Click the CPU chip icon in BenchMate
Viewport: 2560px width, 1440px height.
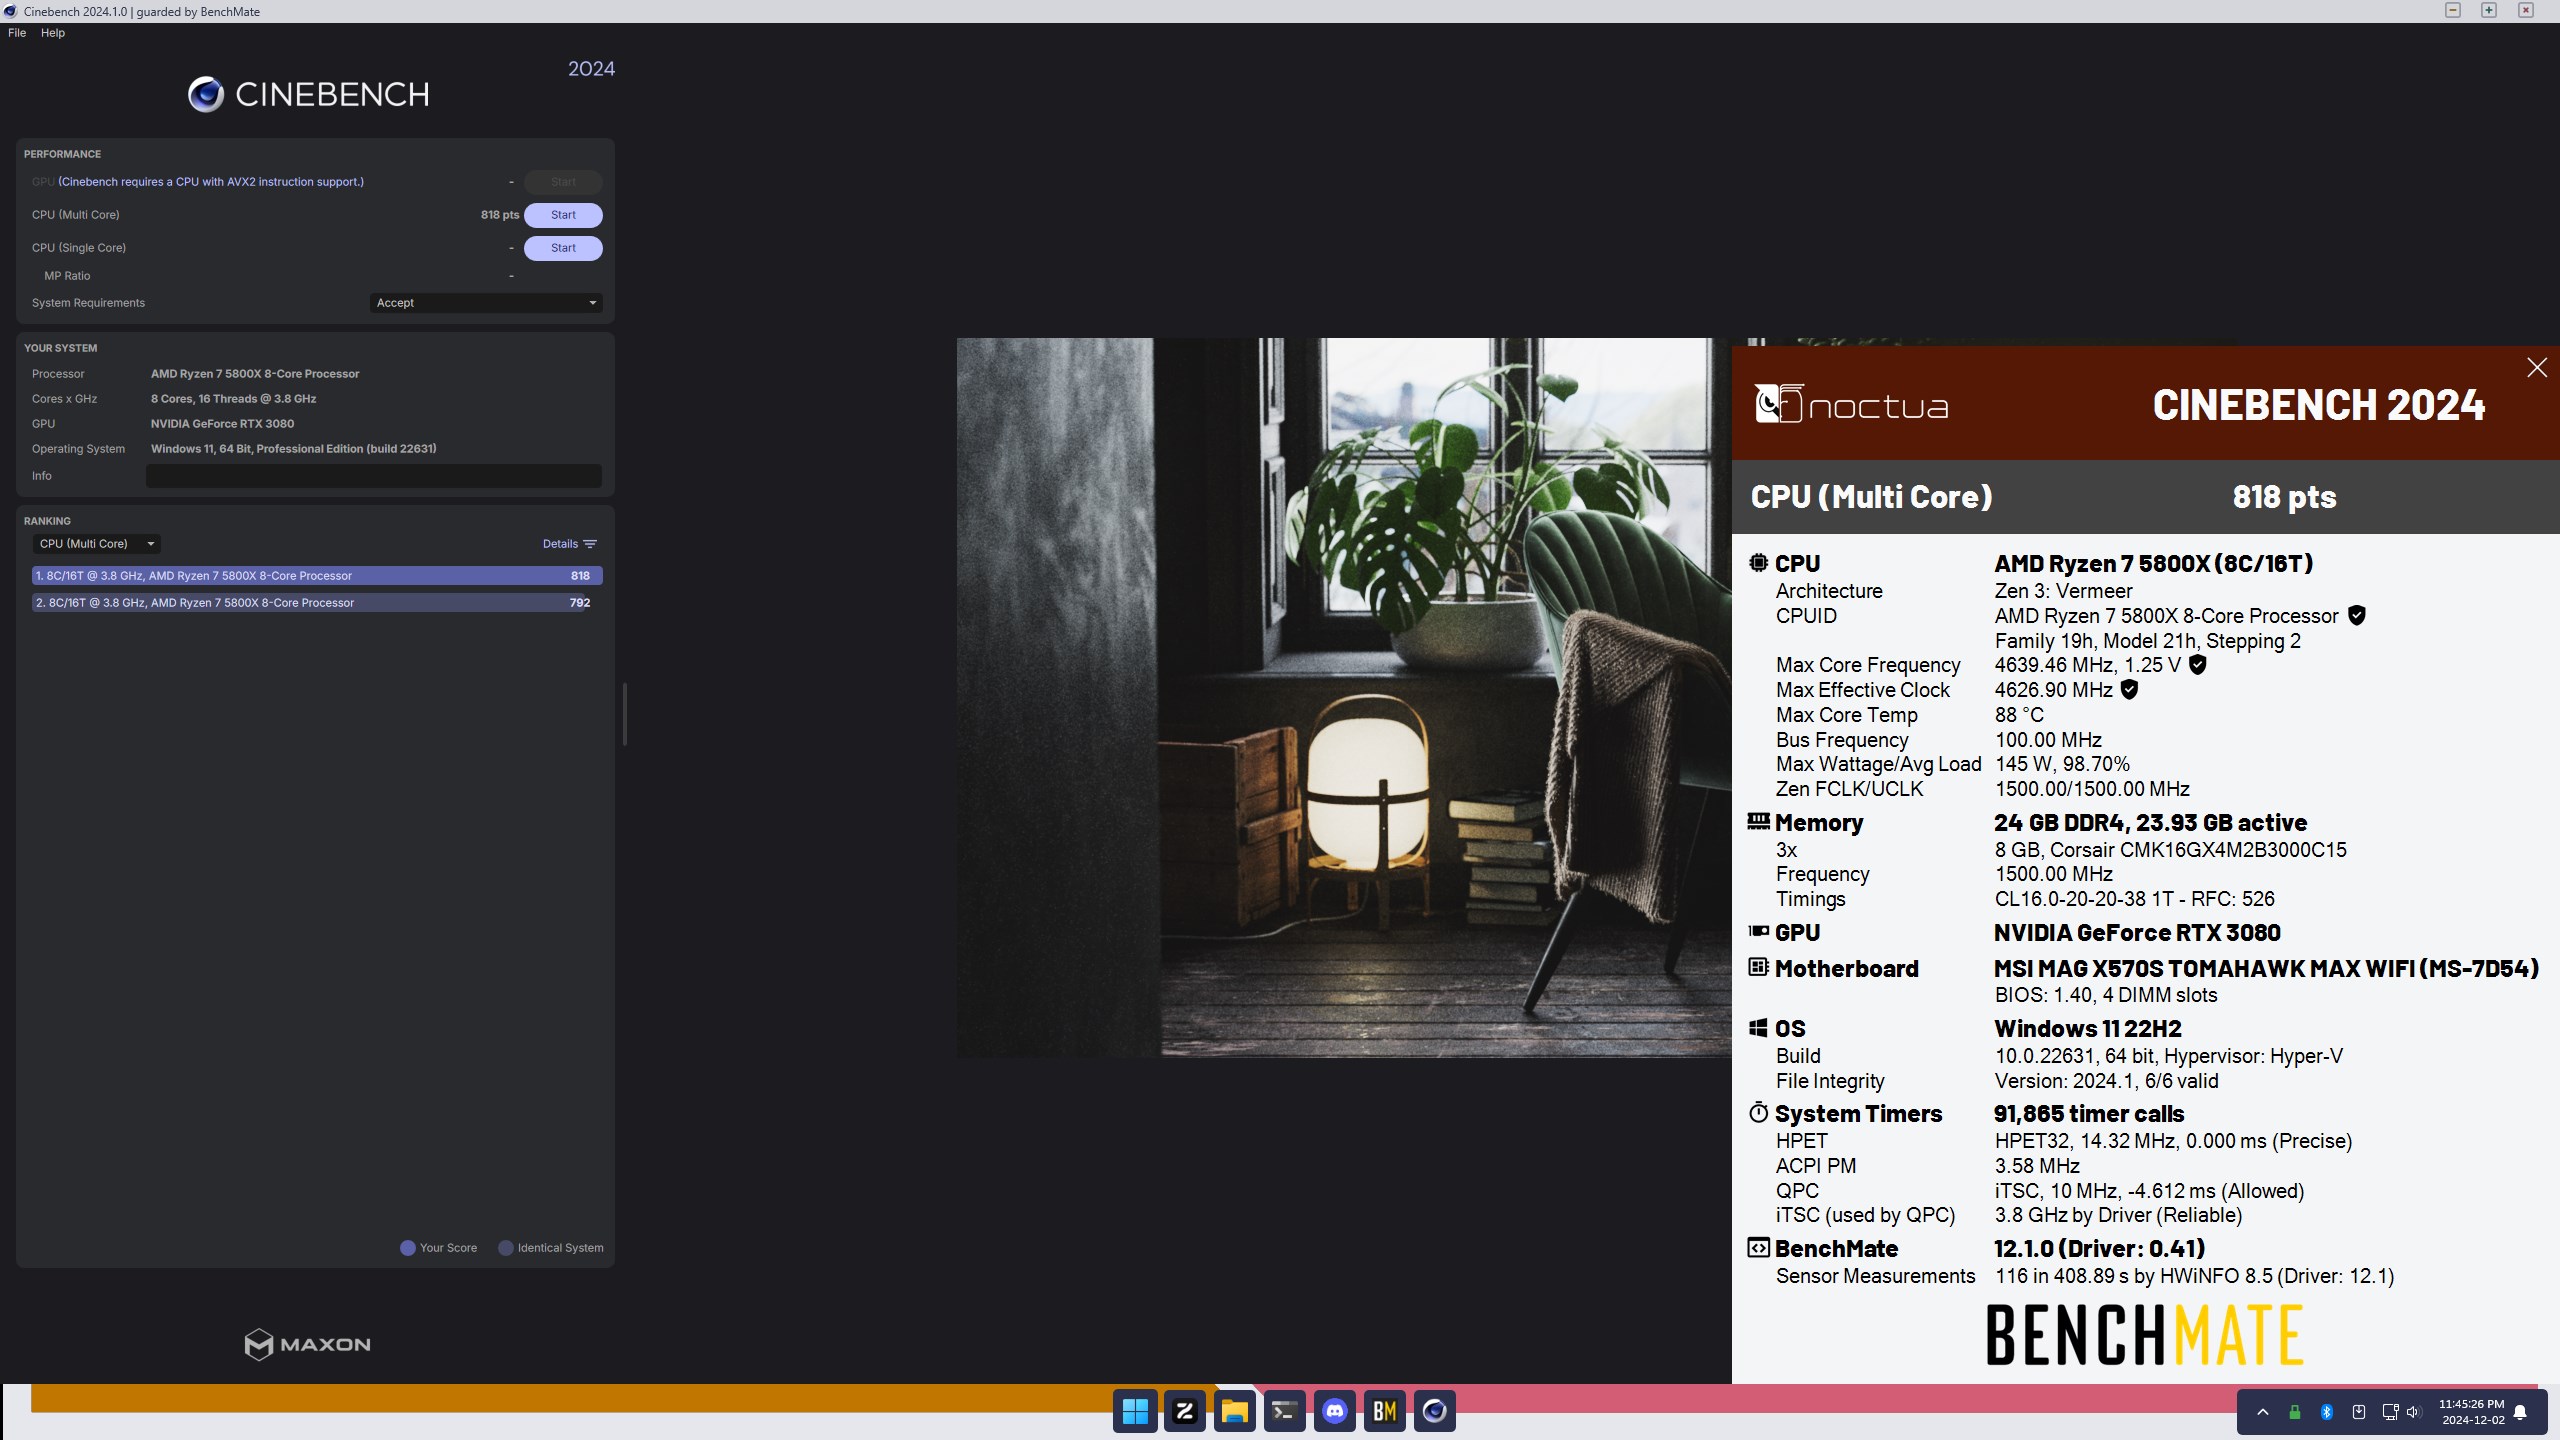pyautogui.click(x=1758, y=563)
